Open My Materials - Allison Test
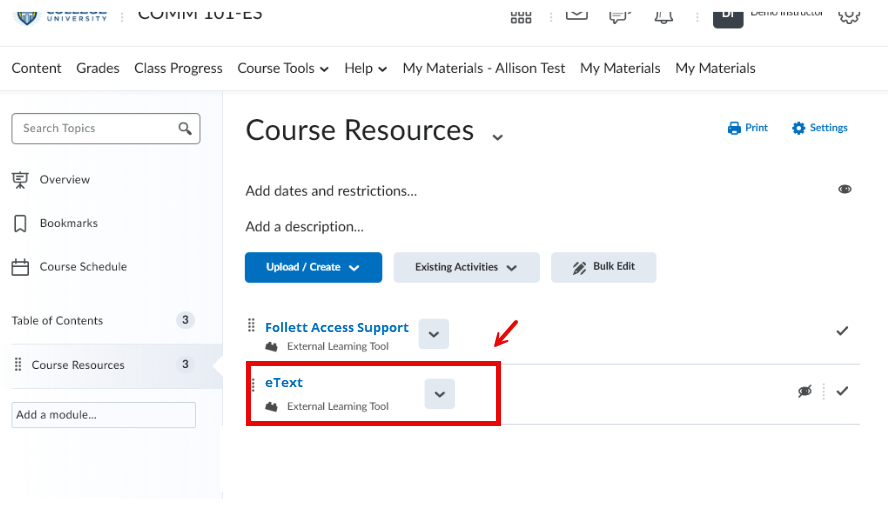This screenshot has height=508, width=888. [484, 69]
